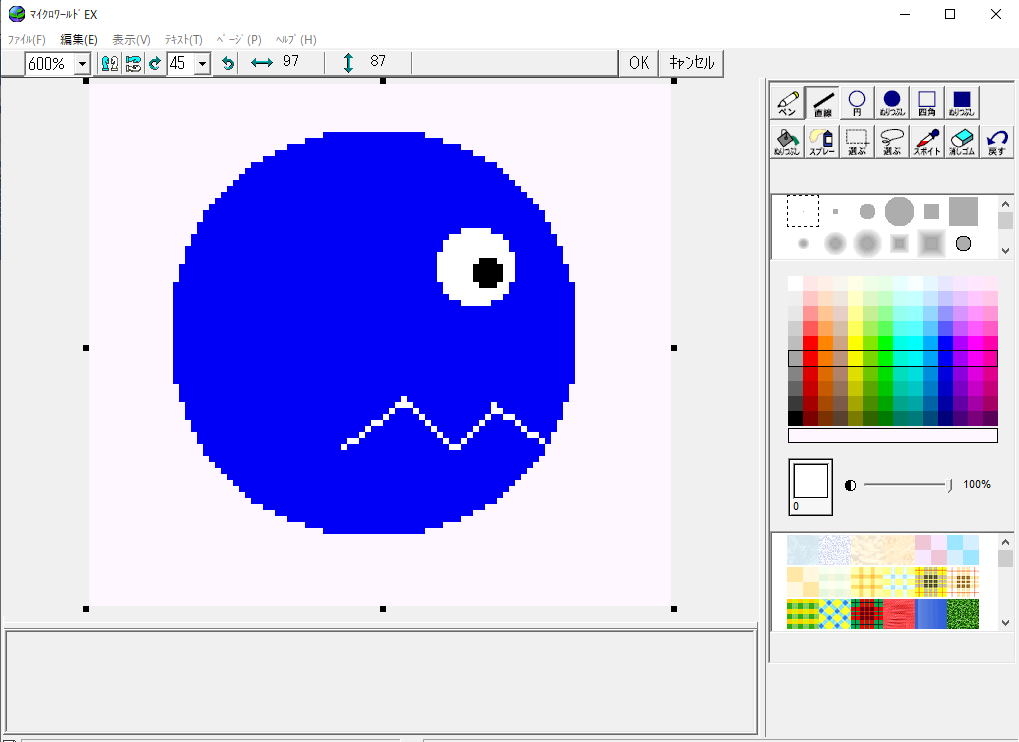Click the キャンセル button
Image resolution: width=1019 pixels, height=742 pixels.
691,63
